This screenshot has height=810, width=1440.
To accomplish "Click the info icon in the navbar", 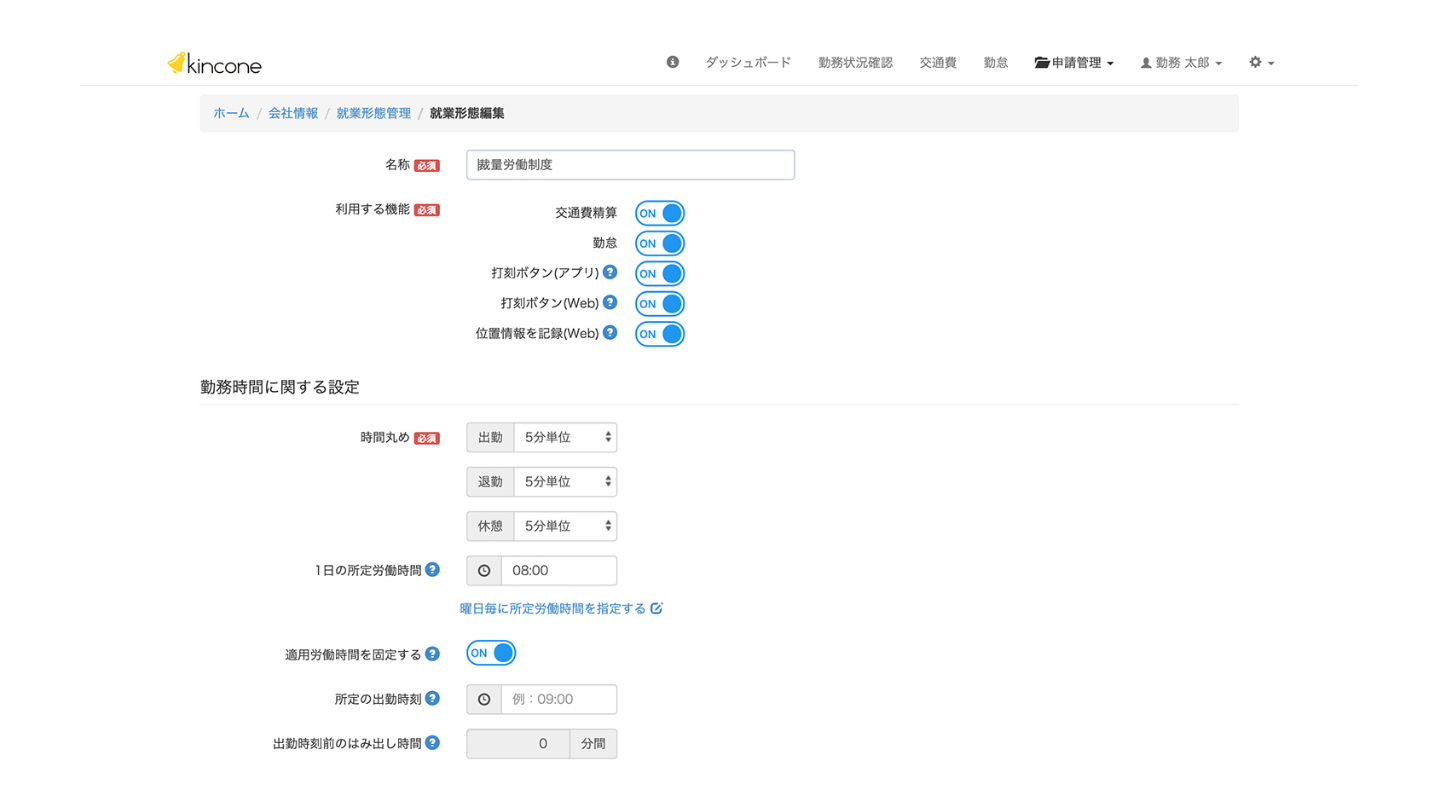I will (673, 62).
